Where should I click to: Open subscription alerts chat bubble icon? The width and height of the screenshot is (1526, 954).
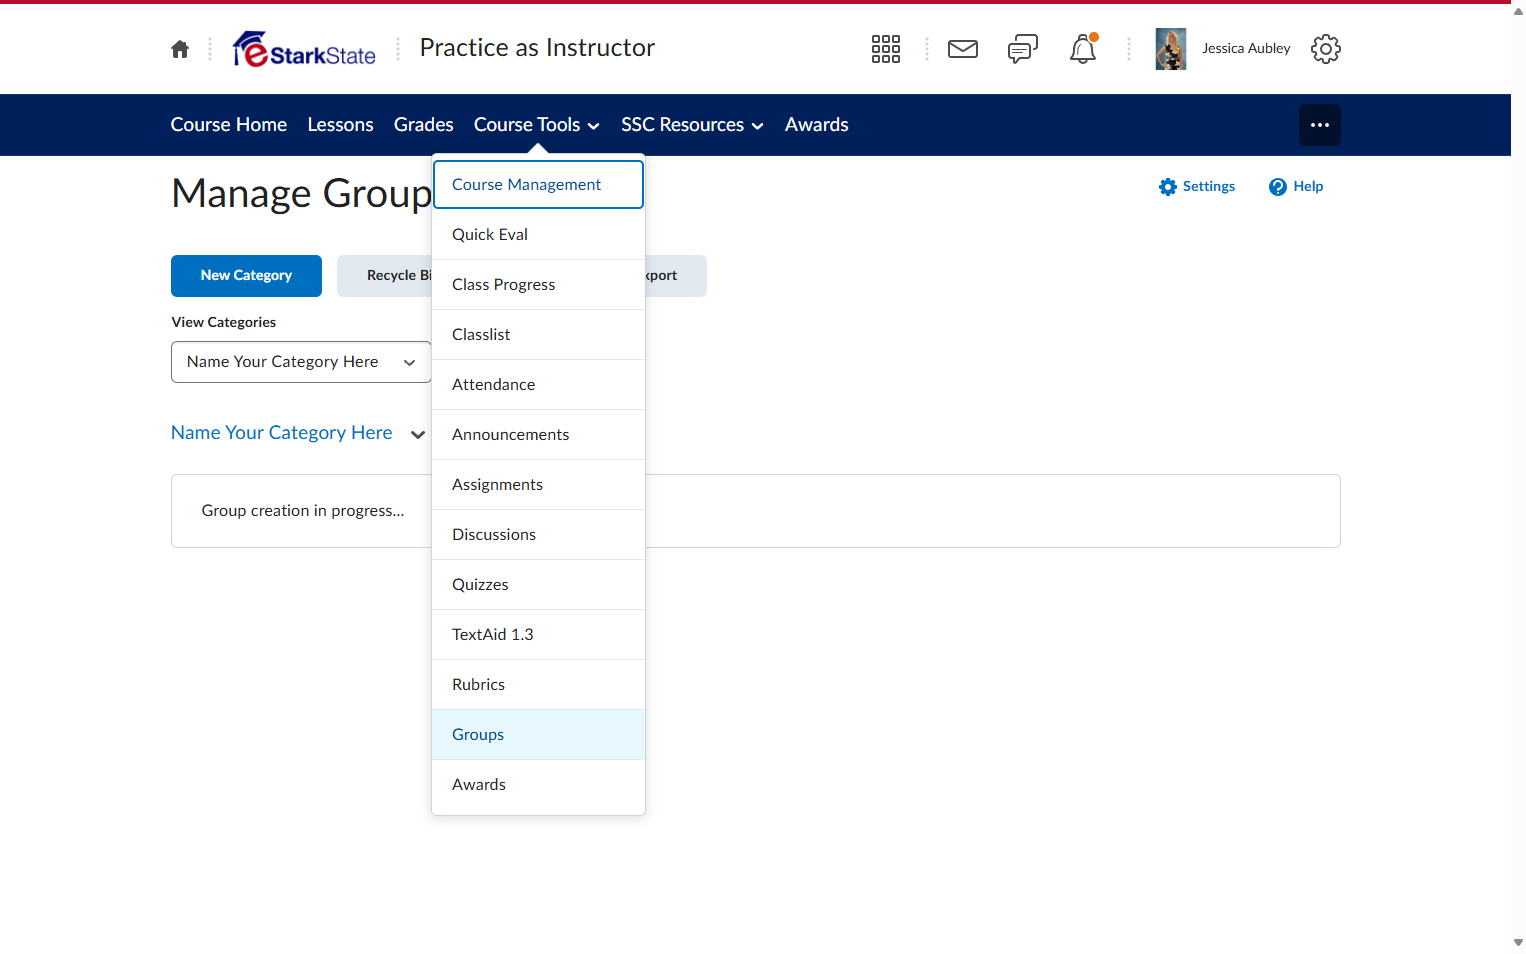[1023, 49]
